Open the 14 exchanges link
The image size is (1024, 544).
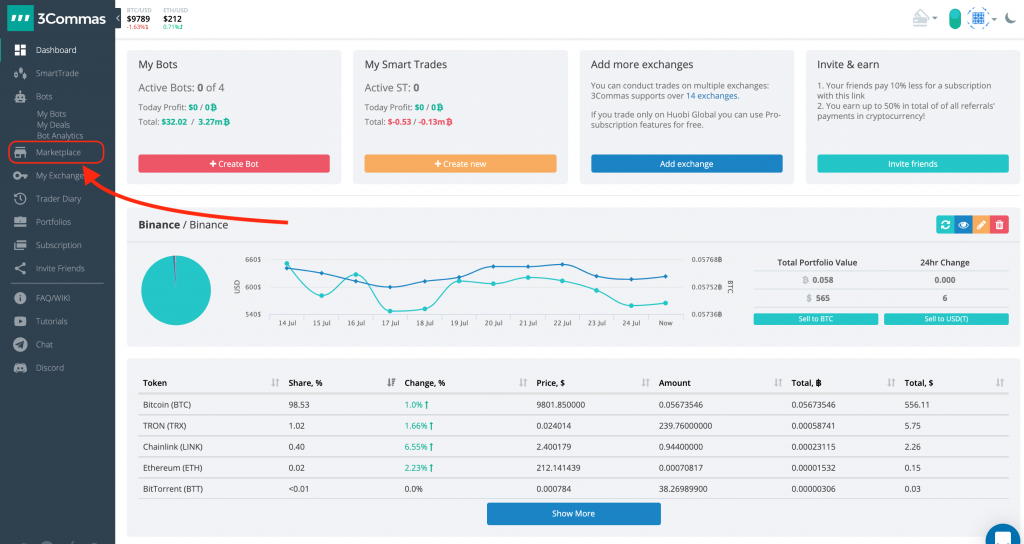[712, 96]
